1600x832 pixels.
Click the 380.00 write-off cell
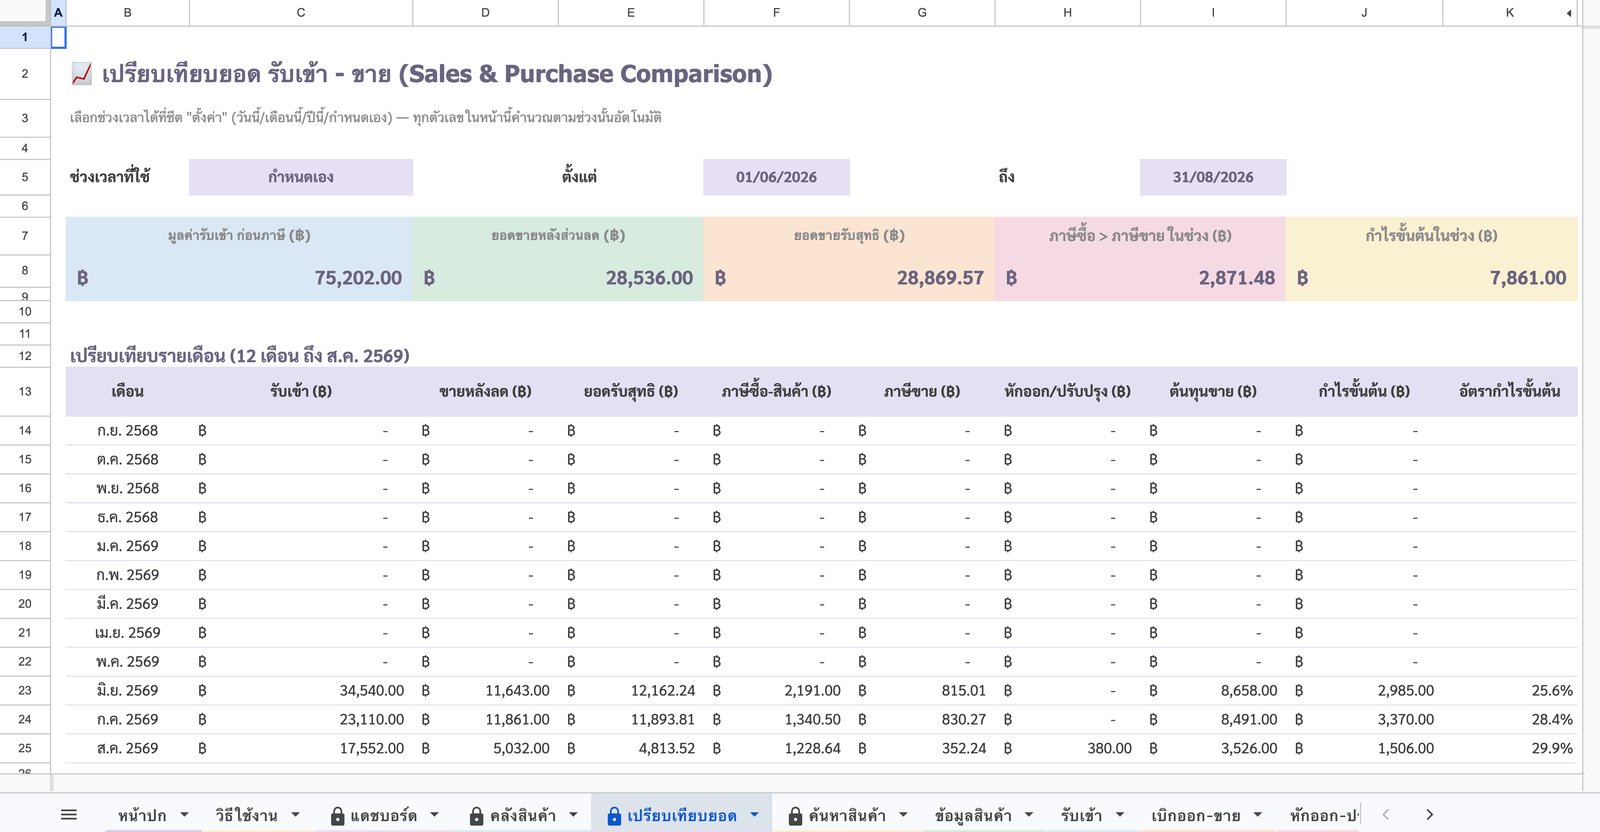pos(1067,748)
